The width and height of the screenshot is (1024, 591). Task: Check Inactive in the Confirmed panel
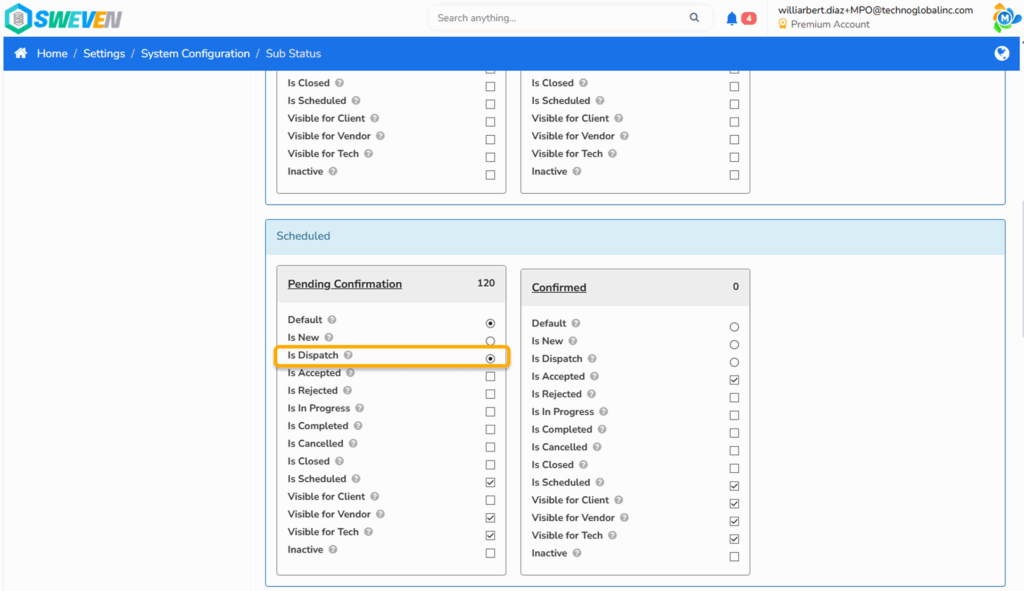coord(734,556)
